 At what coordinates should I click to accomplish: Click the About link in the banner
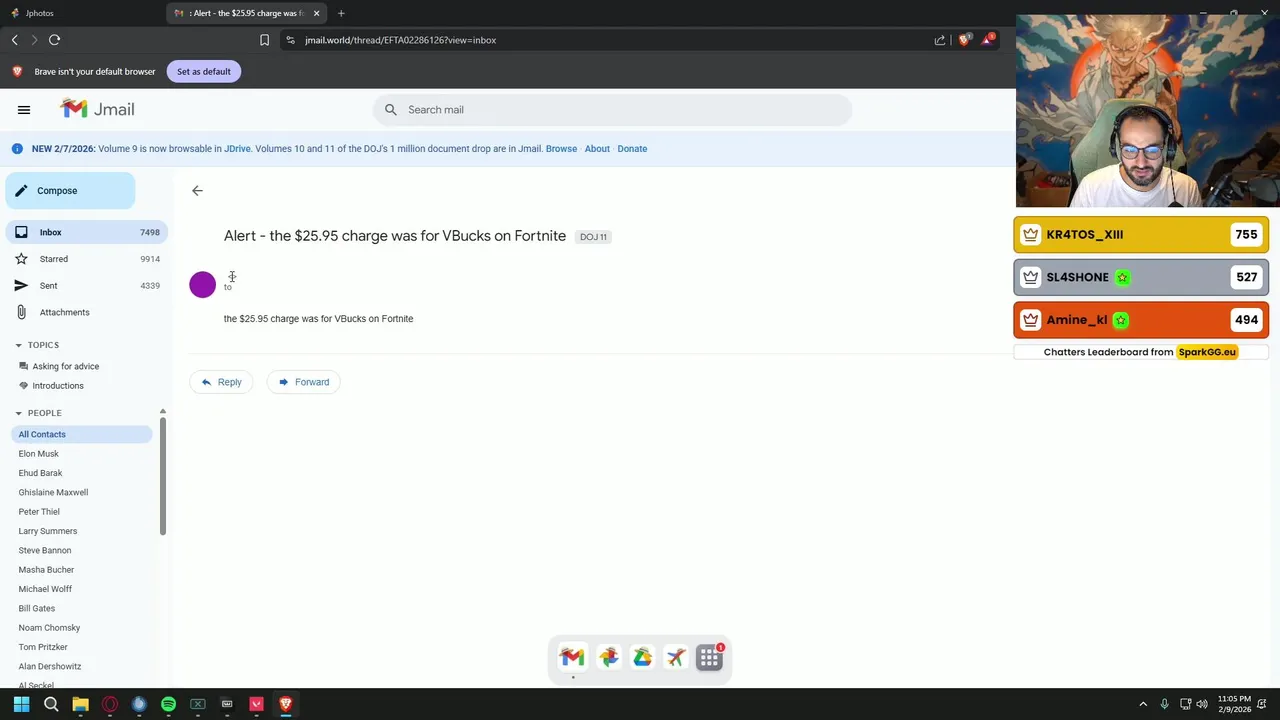pos(597,149)
